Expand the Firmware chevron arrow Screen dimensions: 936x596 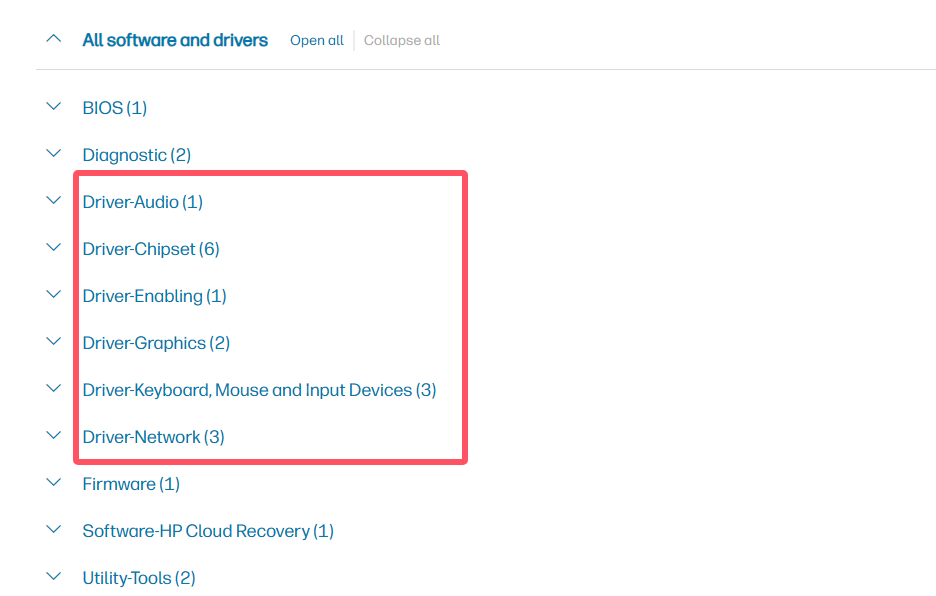point(54,483)
